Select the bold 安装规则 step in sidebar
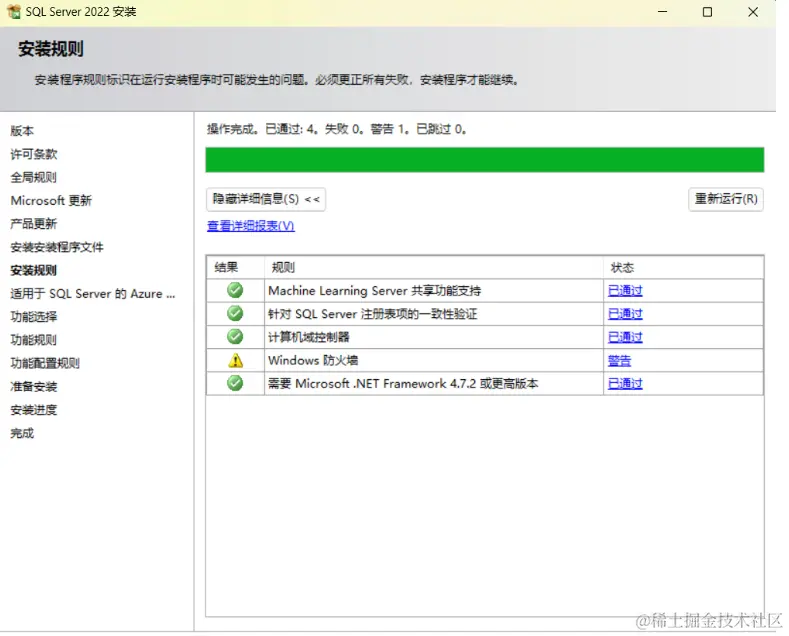Image resolution: width=789 pixels, height=636 pixels. 34,271
